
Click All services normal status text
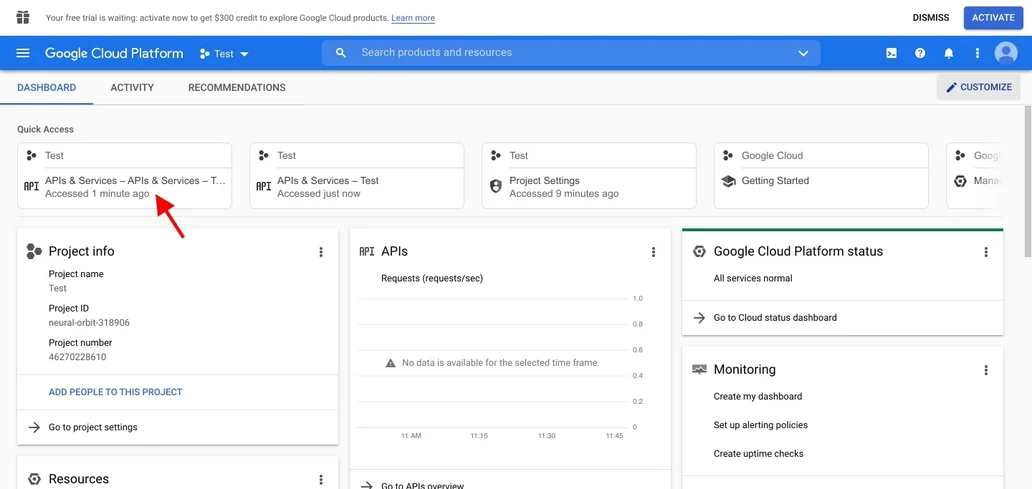(753, 278)
